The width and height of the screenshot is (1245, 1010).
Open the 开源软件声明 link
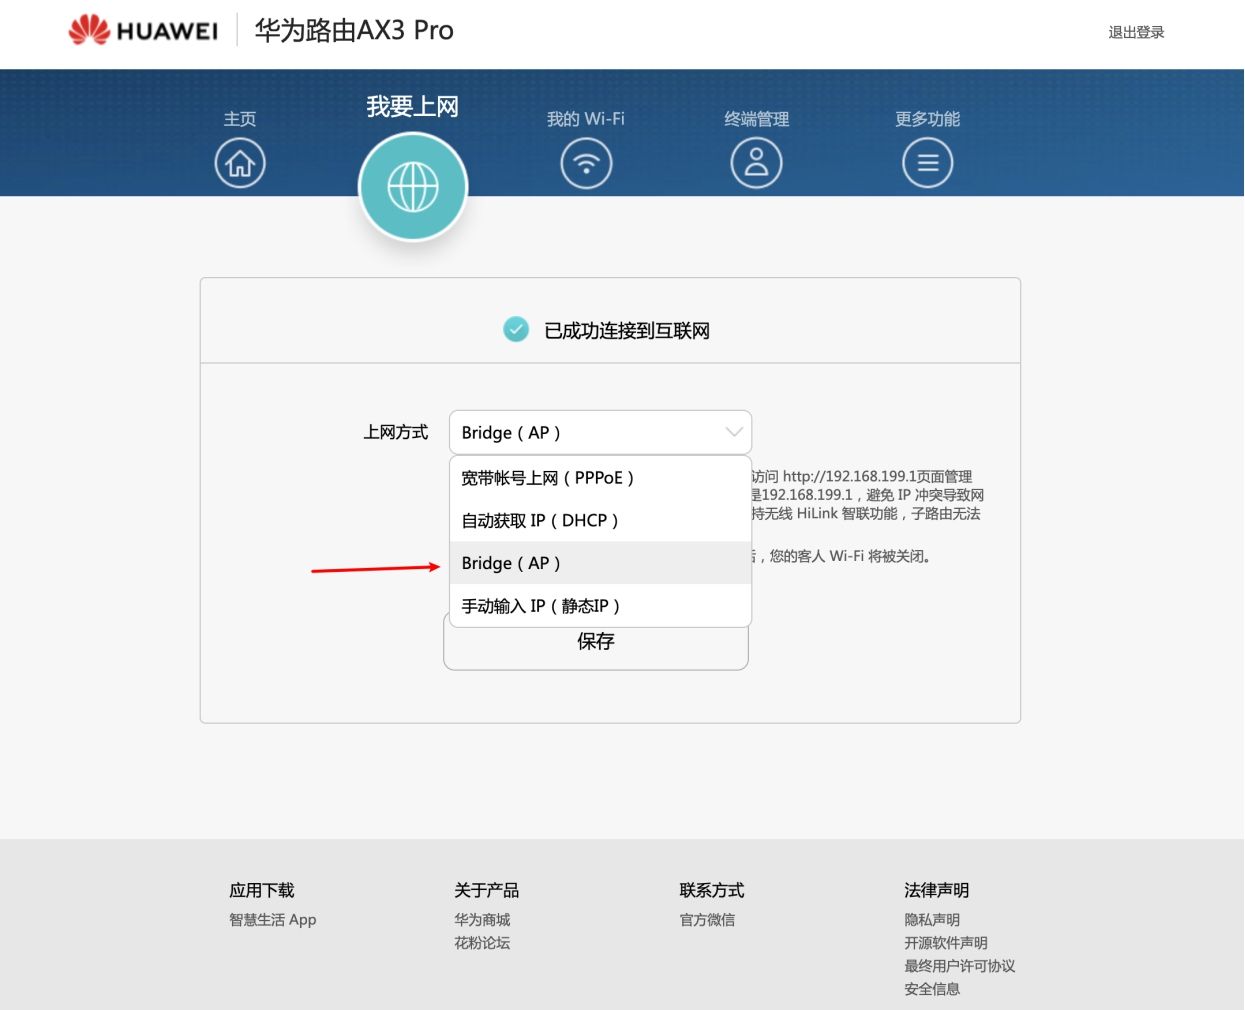[x=946, y=943]
